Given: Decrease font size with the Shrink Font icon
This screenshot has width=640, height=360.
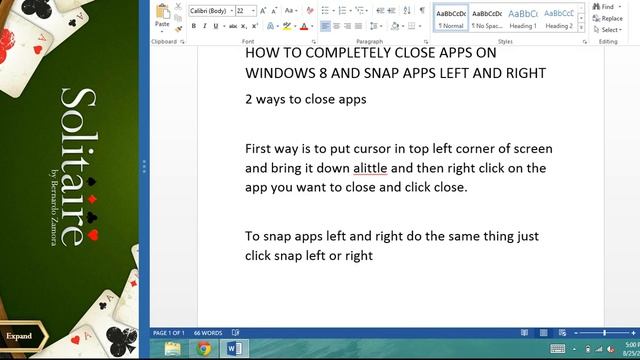Looking at the screenshot, I should click(274, 11).
